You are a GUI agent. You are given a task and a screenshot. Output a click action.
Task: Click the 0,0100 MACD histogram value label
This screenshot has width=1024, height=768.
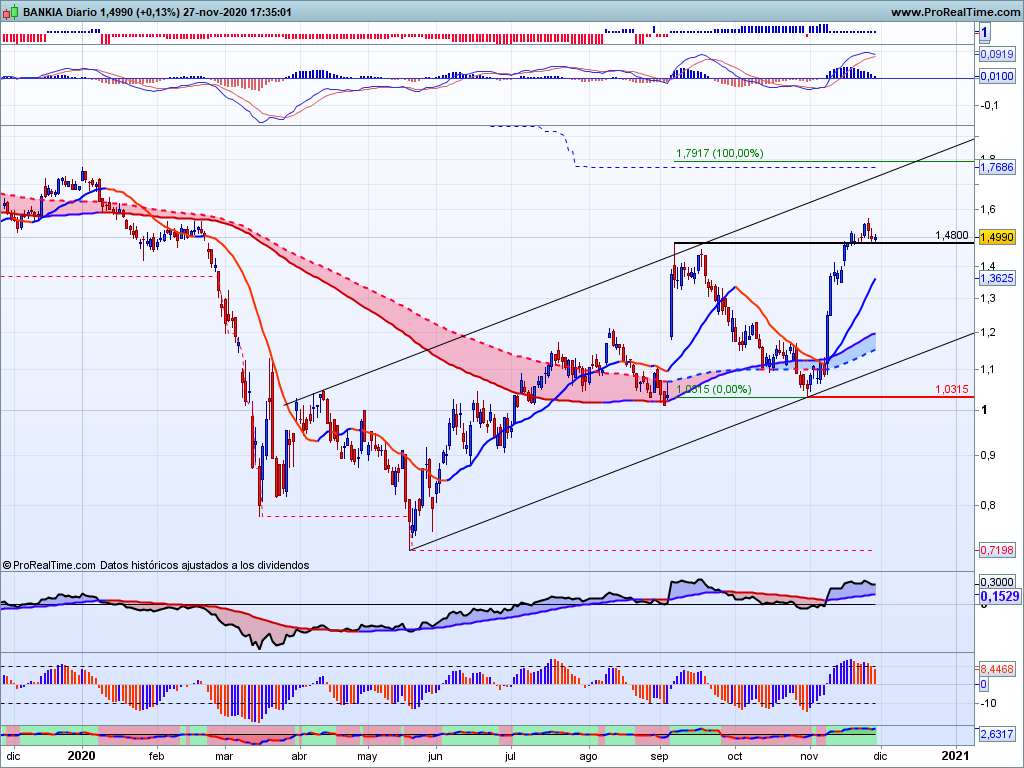pyautogui.click(x=997, y=77)
